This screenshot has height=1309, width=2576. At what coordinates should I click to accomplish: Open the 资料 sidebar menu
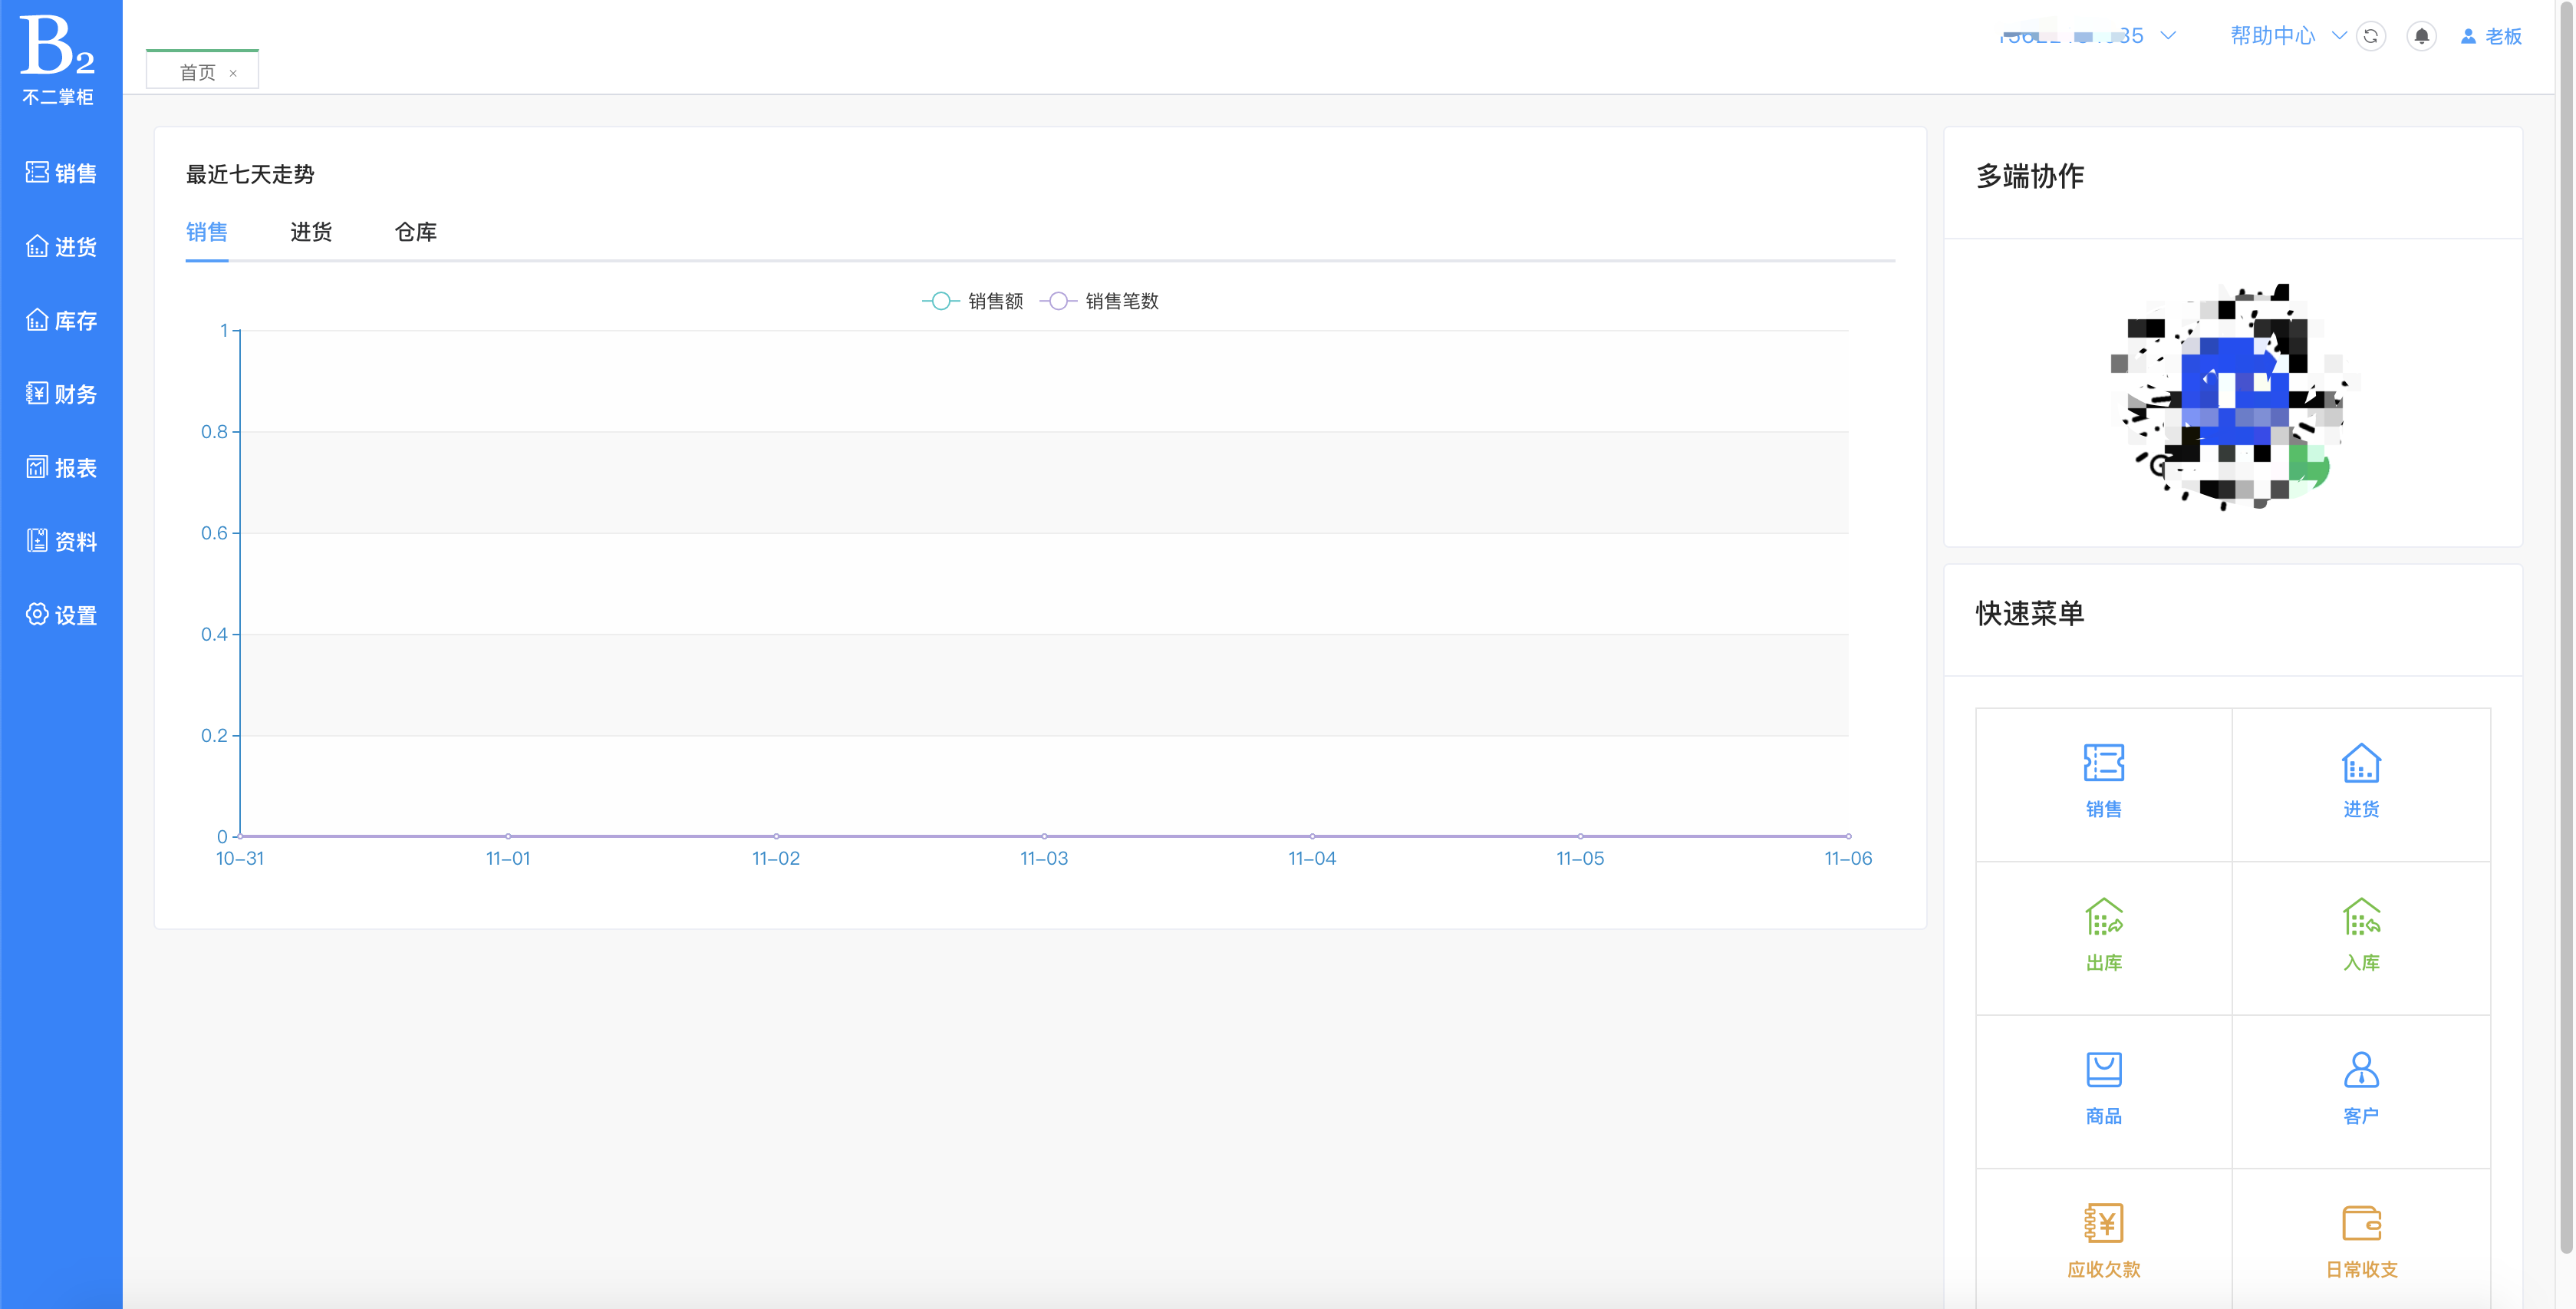point(61,542)
